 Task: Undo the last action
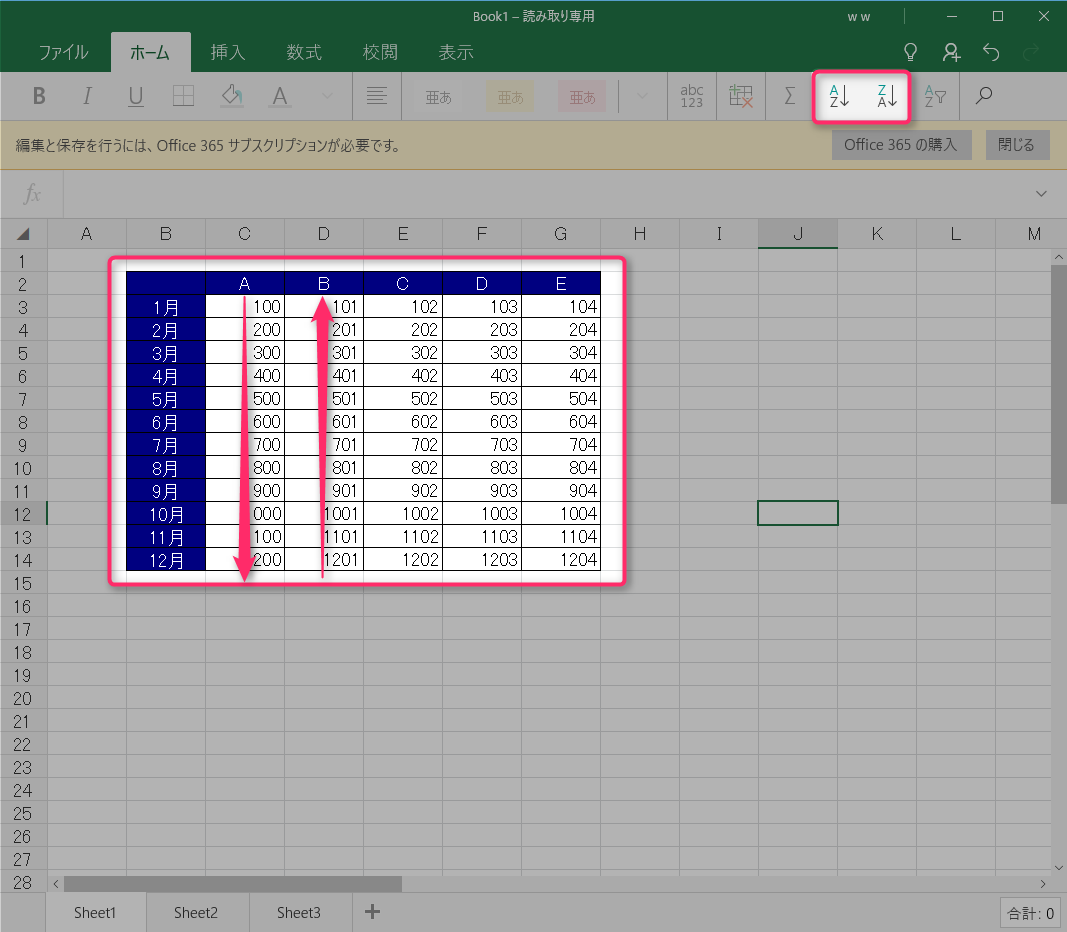point(991,52)
